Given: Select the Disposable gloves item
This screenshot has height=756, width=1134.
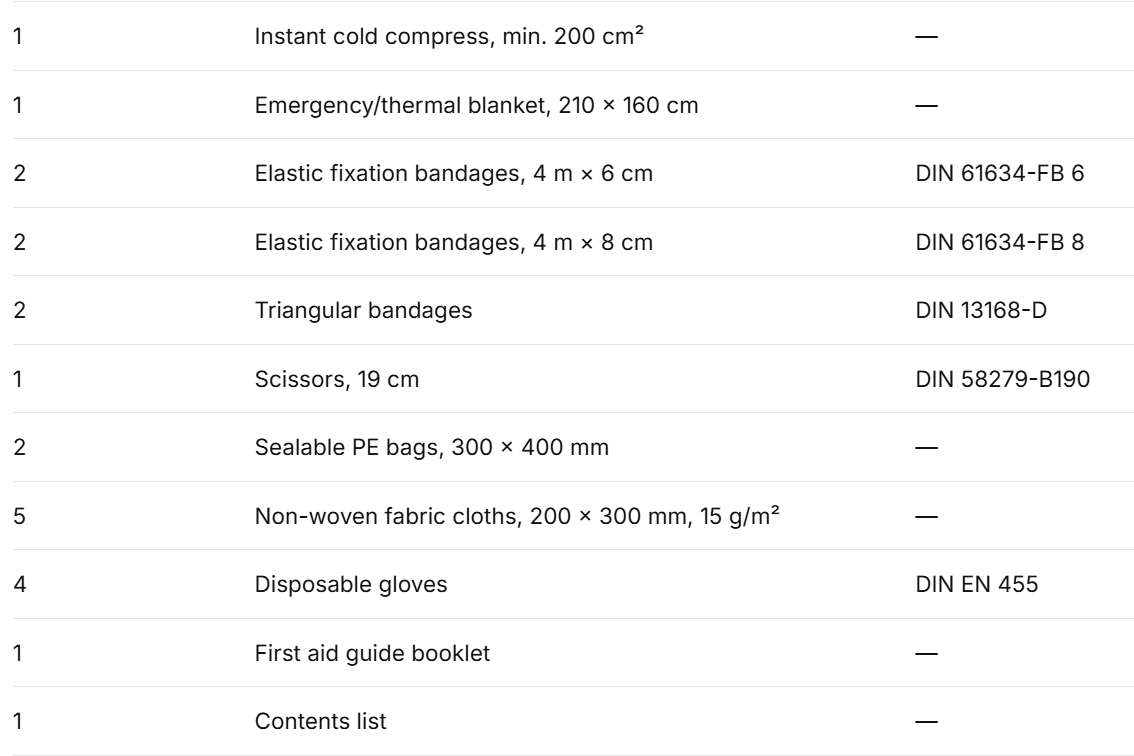Looking at the screenshot, I should 351,584.
